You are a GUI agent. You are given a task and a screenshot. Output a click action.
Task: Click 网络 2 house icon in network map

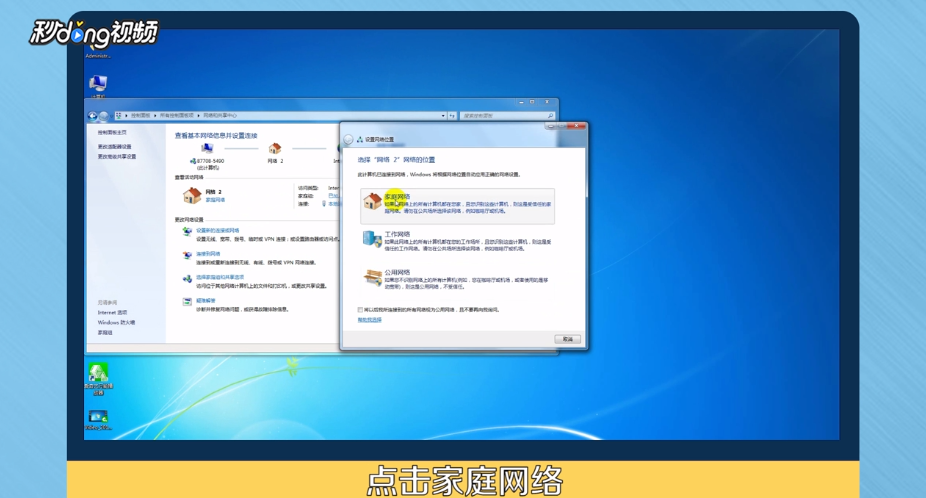pyautogui.click(x=275, y=148)
